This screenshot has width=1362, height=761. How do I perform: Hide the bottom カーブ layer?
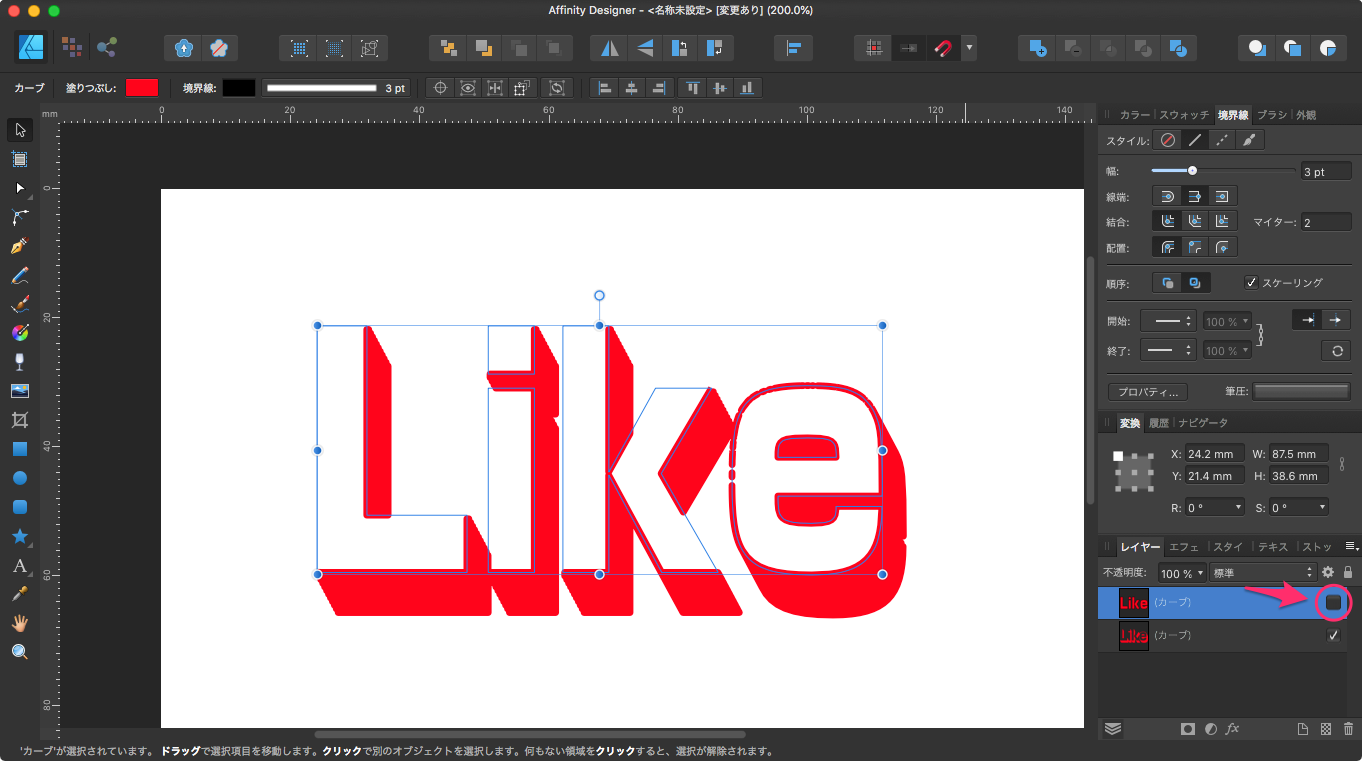1333,636
